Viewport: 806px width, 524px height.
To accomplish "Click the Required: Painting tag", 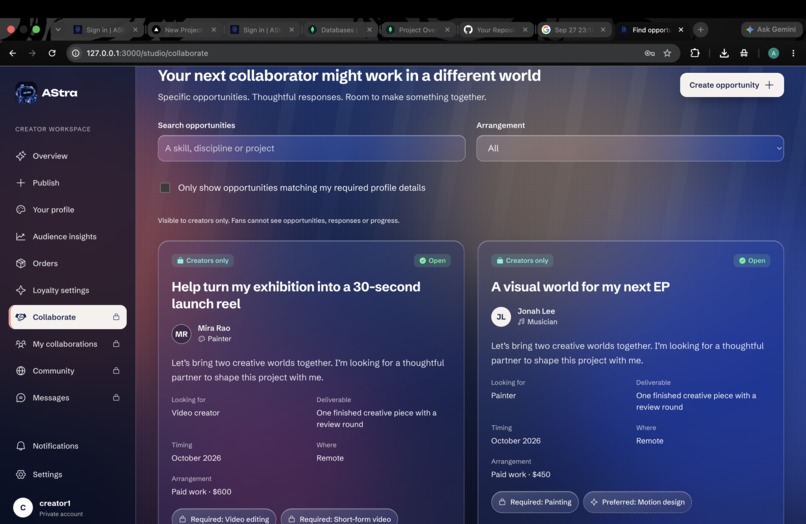I will click(535, 502).
